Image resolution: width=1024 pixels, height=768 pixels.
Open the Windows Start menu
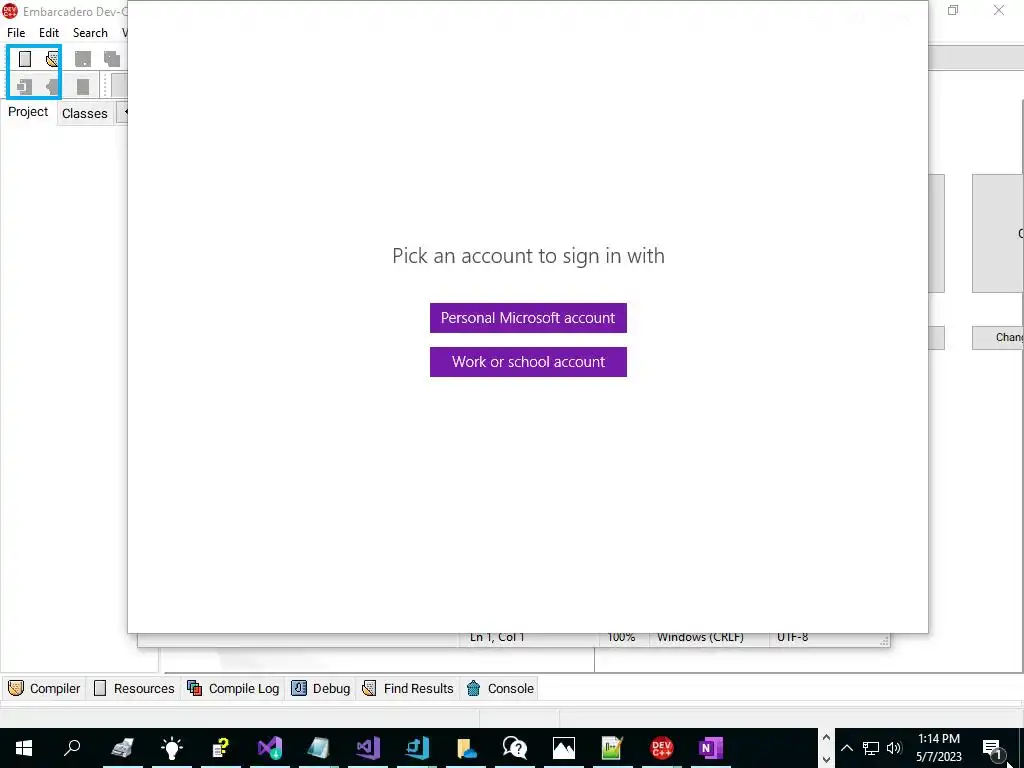point(24,748)
